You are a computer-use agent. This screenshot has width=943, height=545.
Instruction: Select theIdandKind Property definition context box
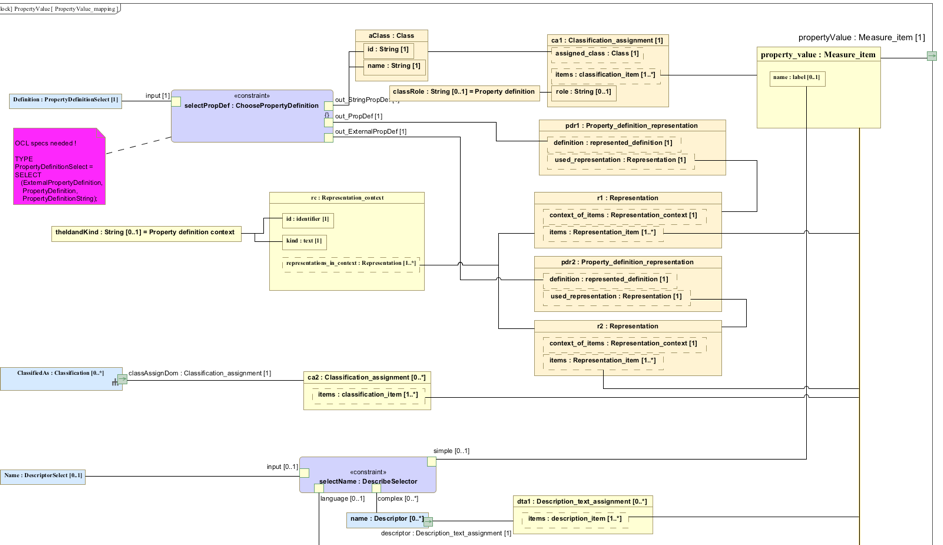(x=146, y=233)
